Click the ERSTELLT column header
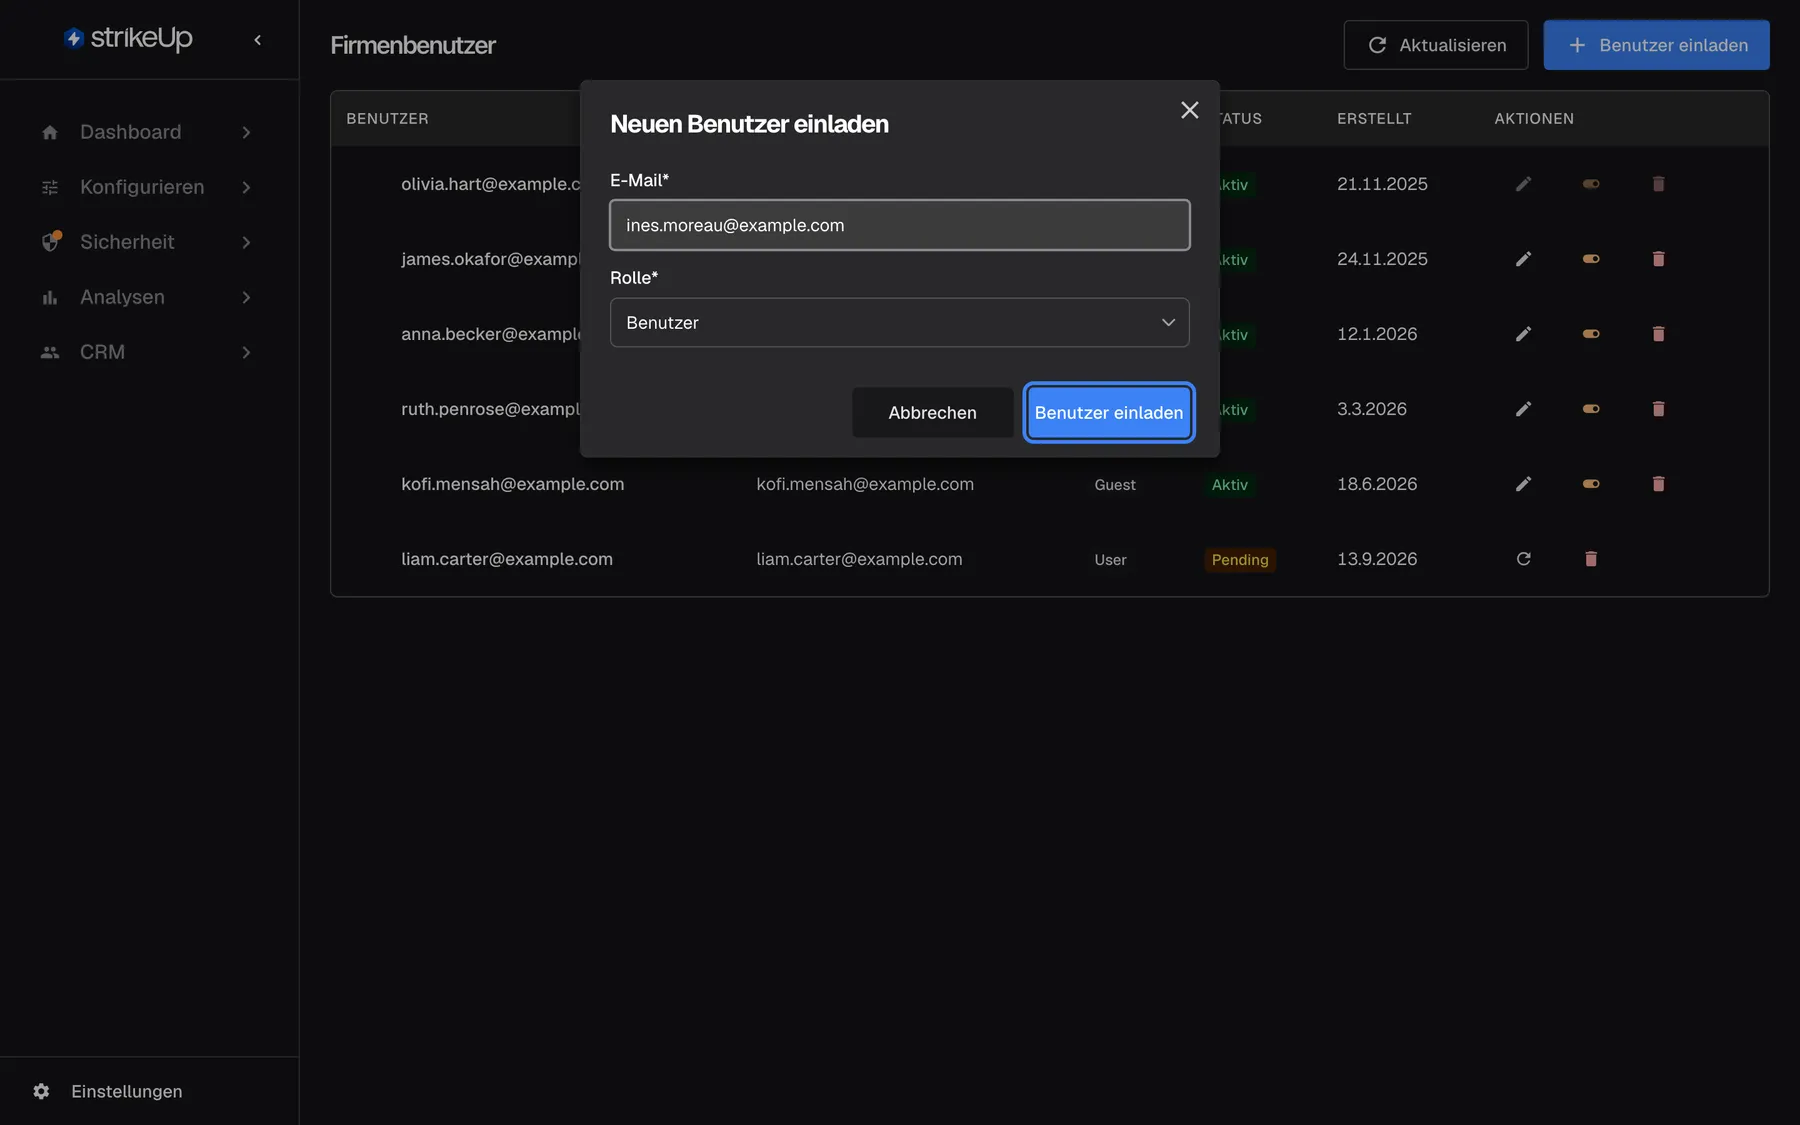Viewport: 1800px width, 1125px height. point(1374,118)
